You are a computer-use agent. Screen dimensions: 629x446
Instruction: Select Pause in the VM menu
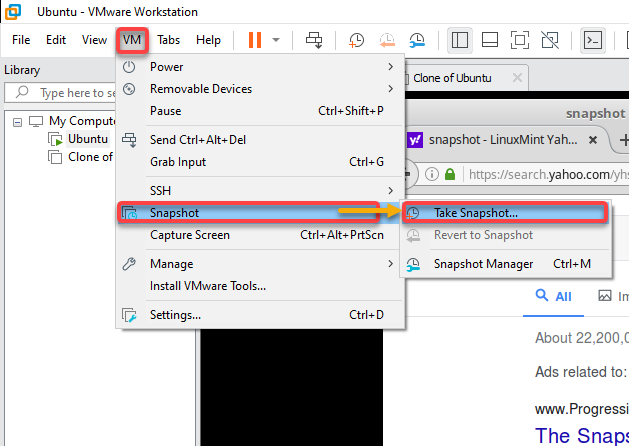[x=260, y=111]
